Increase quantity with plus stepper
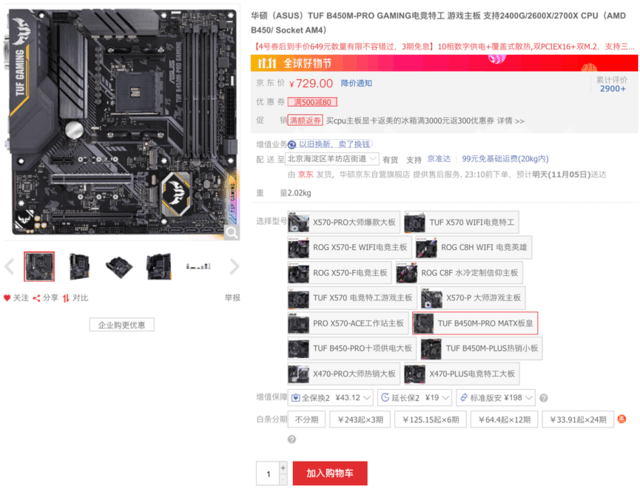The image size is (640, 489). coord(283,467)
